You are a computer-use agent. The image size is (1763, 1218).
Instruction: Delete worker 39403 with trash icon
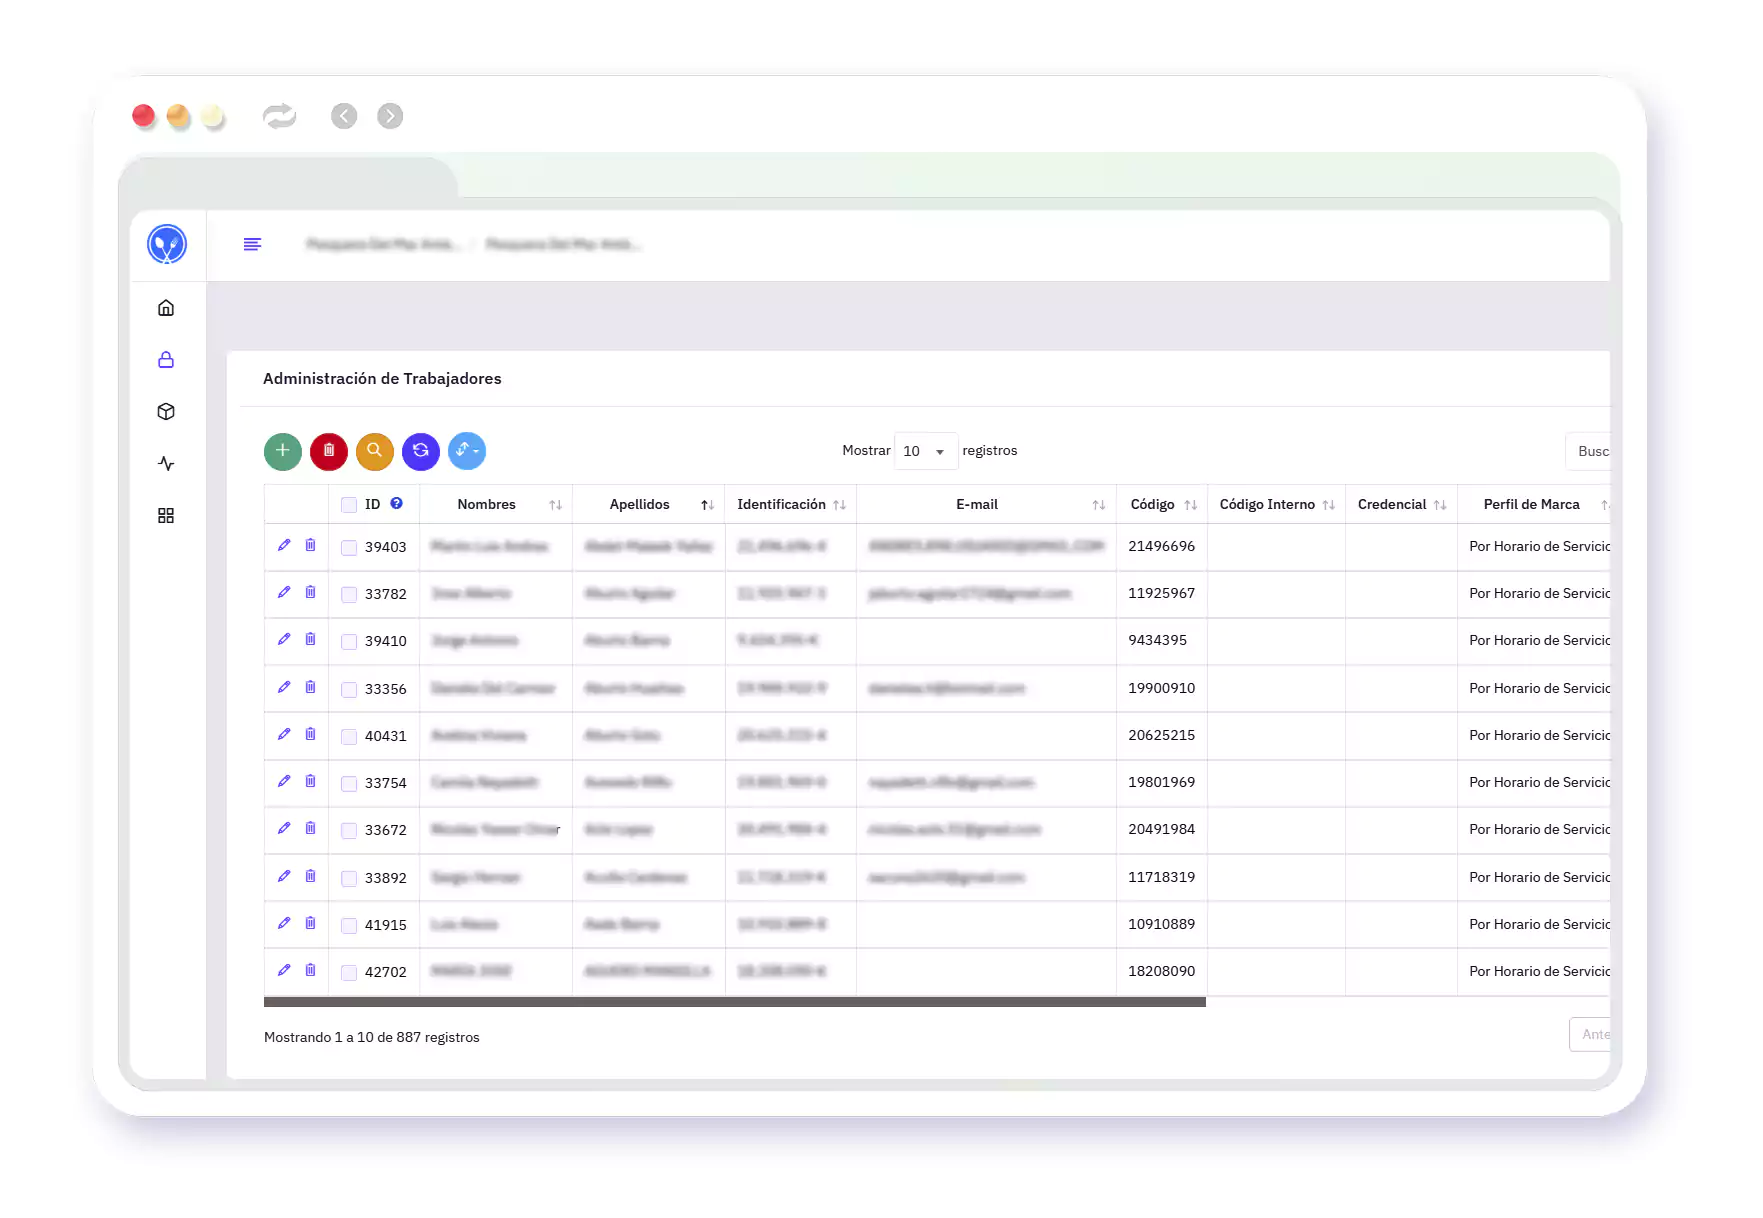[x=310, y=545]
